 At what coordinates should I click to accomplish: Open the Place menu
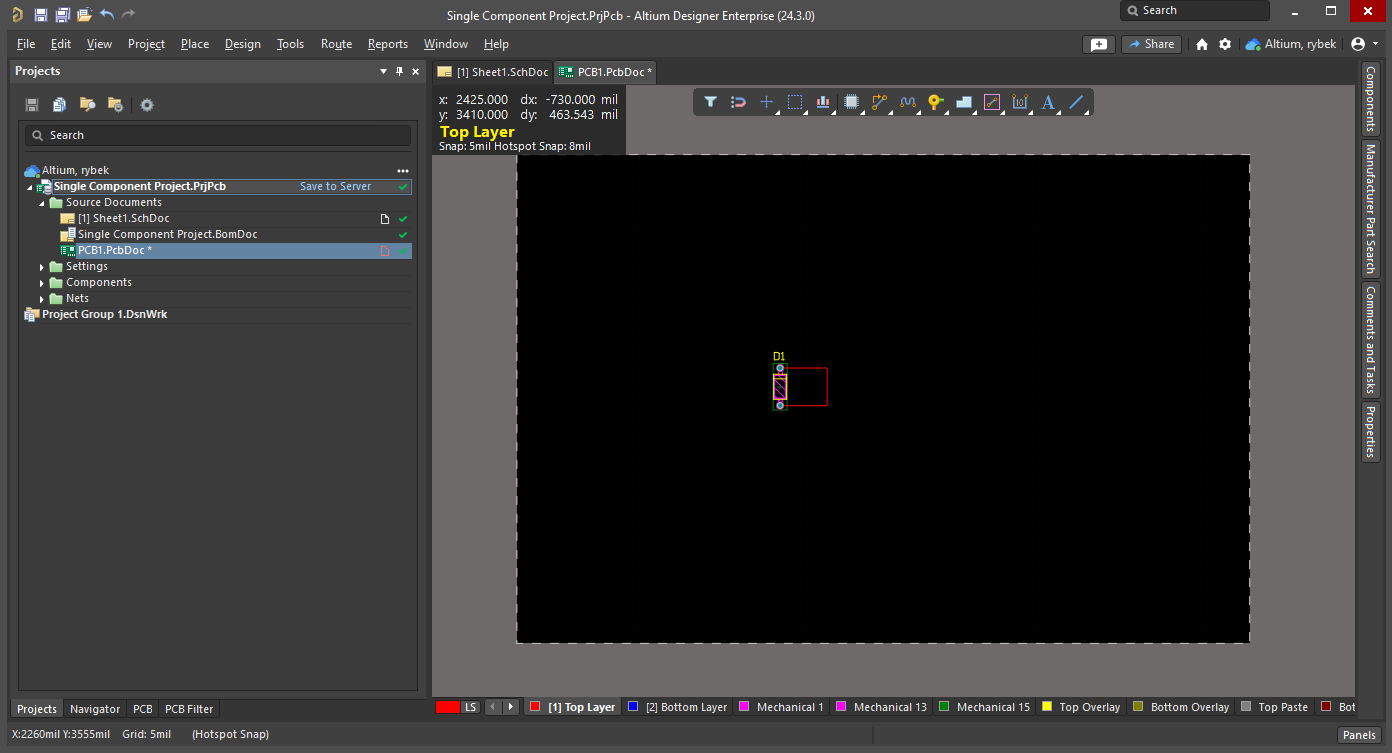coord(195,44)
